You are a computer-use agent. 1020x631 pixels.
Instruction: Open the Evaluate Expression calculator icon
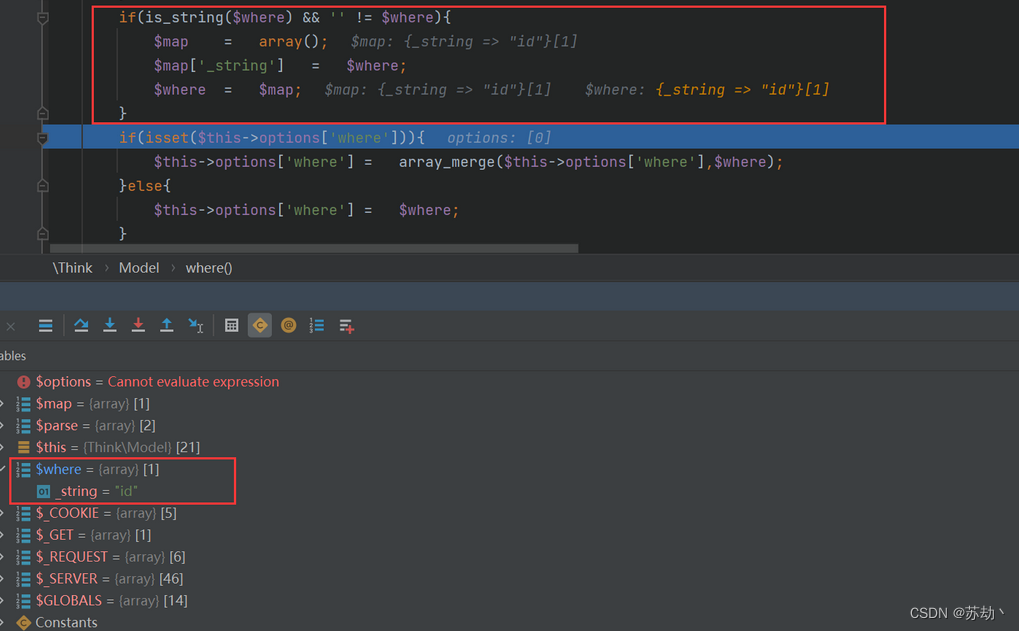point(231,325)
